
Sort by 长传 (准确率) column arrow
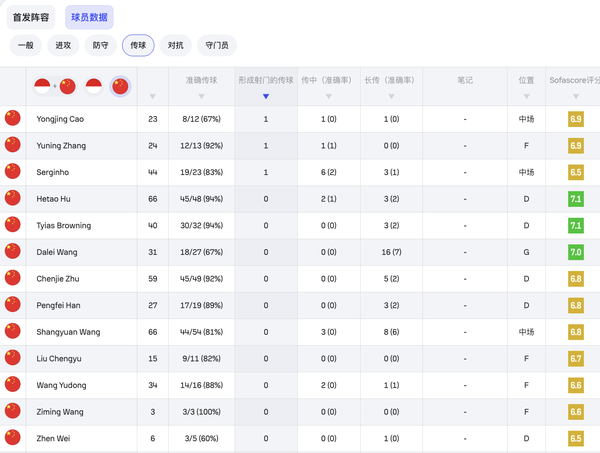point(391,96)
